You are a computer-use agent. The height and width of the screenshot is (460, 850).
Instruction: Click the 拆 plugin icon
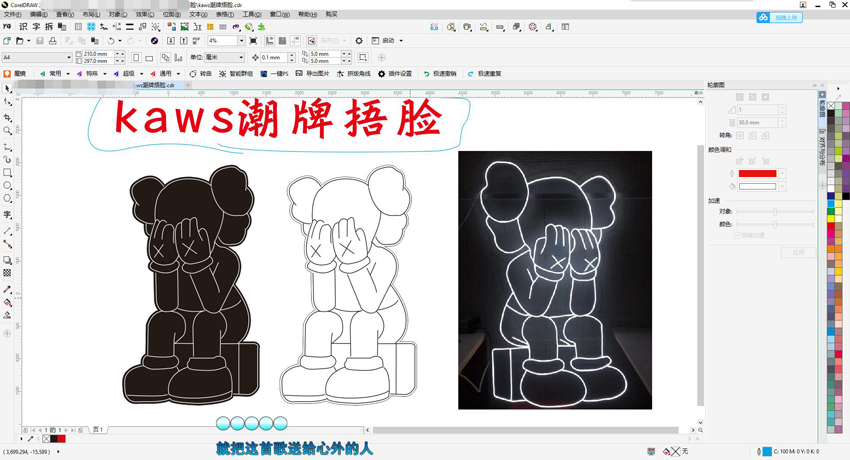click(49, 27)
